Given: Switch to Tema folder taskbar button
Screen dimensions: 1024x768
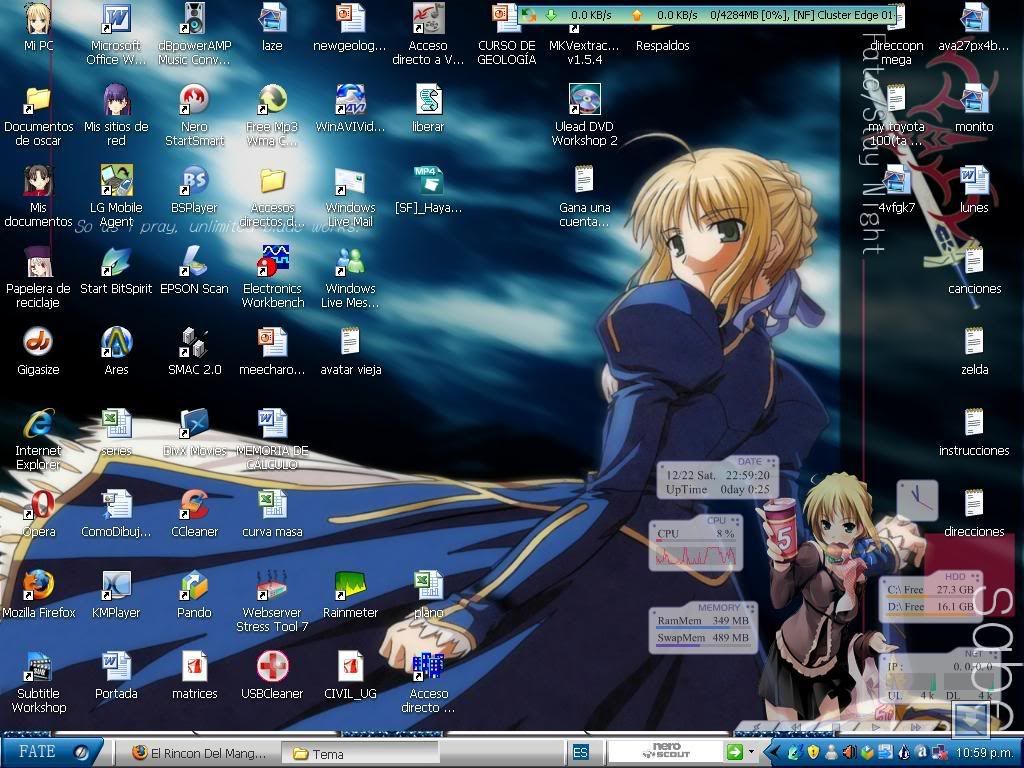Looking at the screenshot, I should pyautogui.click(x=360, y=753).
